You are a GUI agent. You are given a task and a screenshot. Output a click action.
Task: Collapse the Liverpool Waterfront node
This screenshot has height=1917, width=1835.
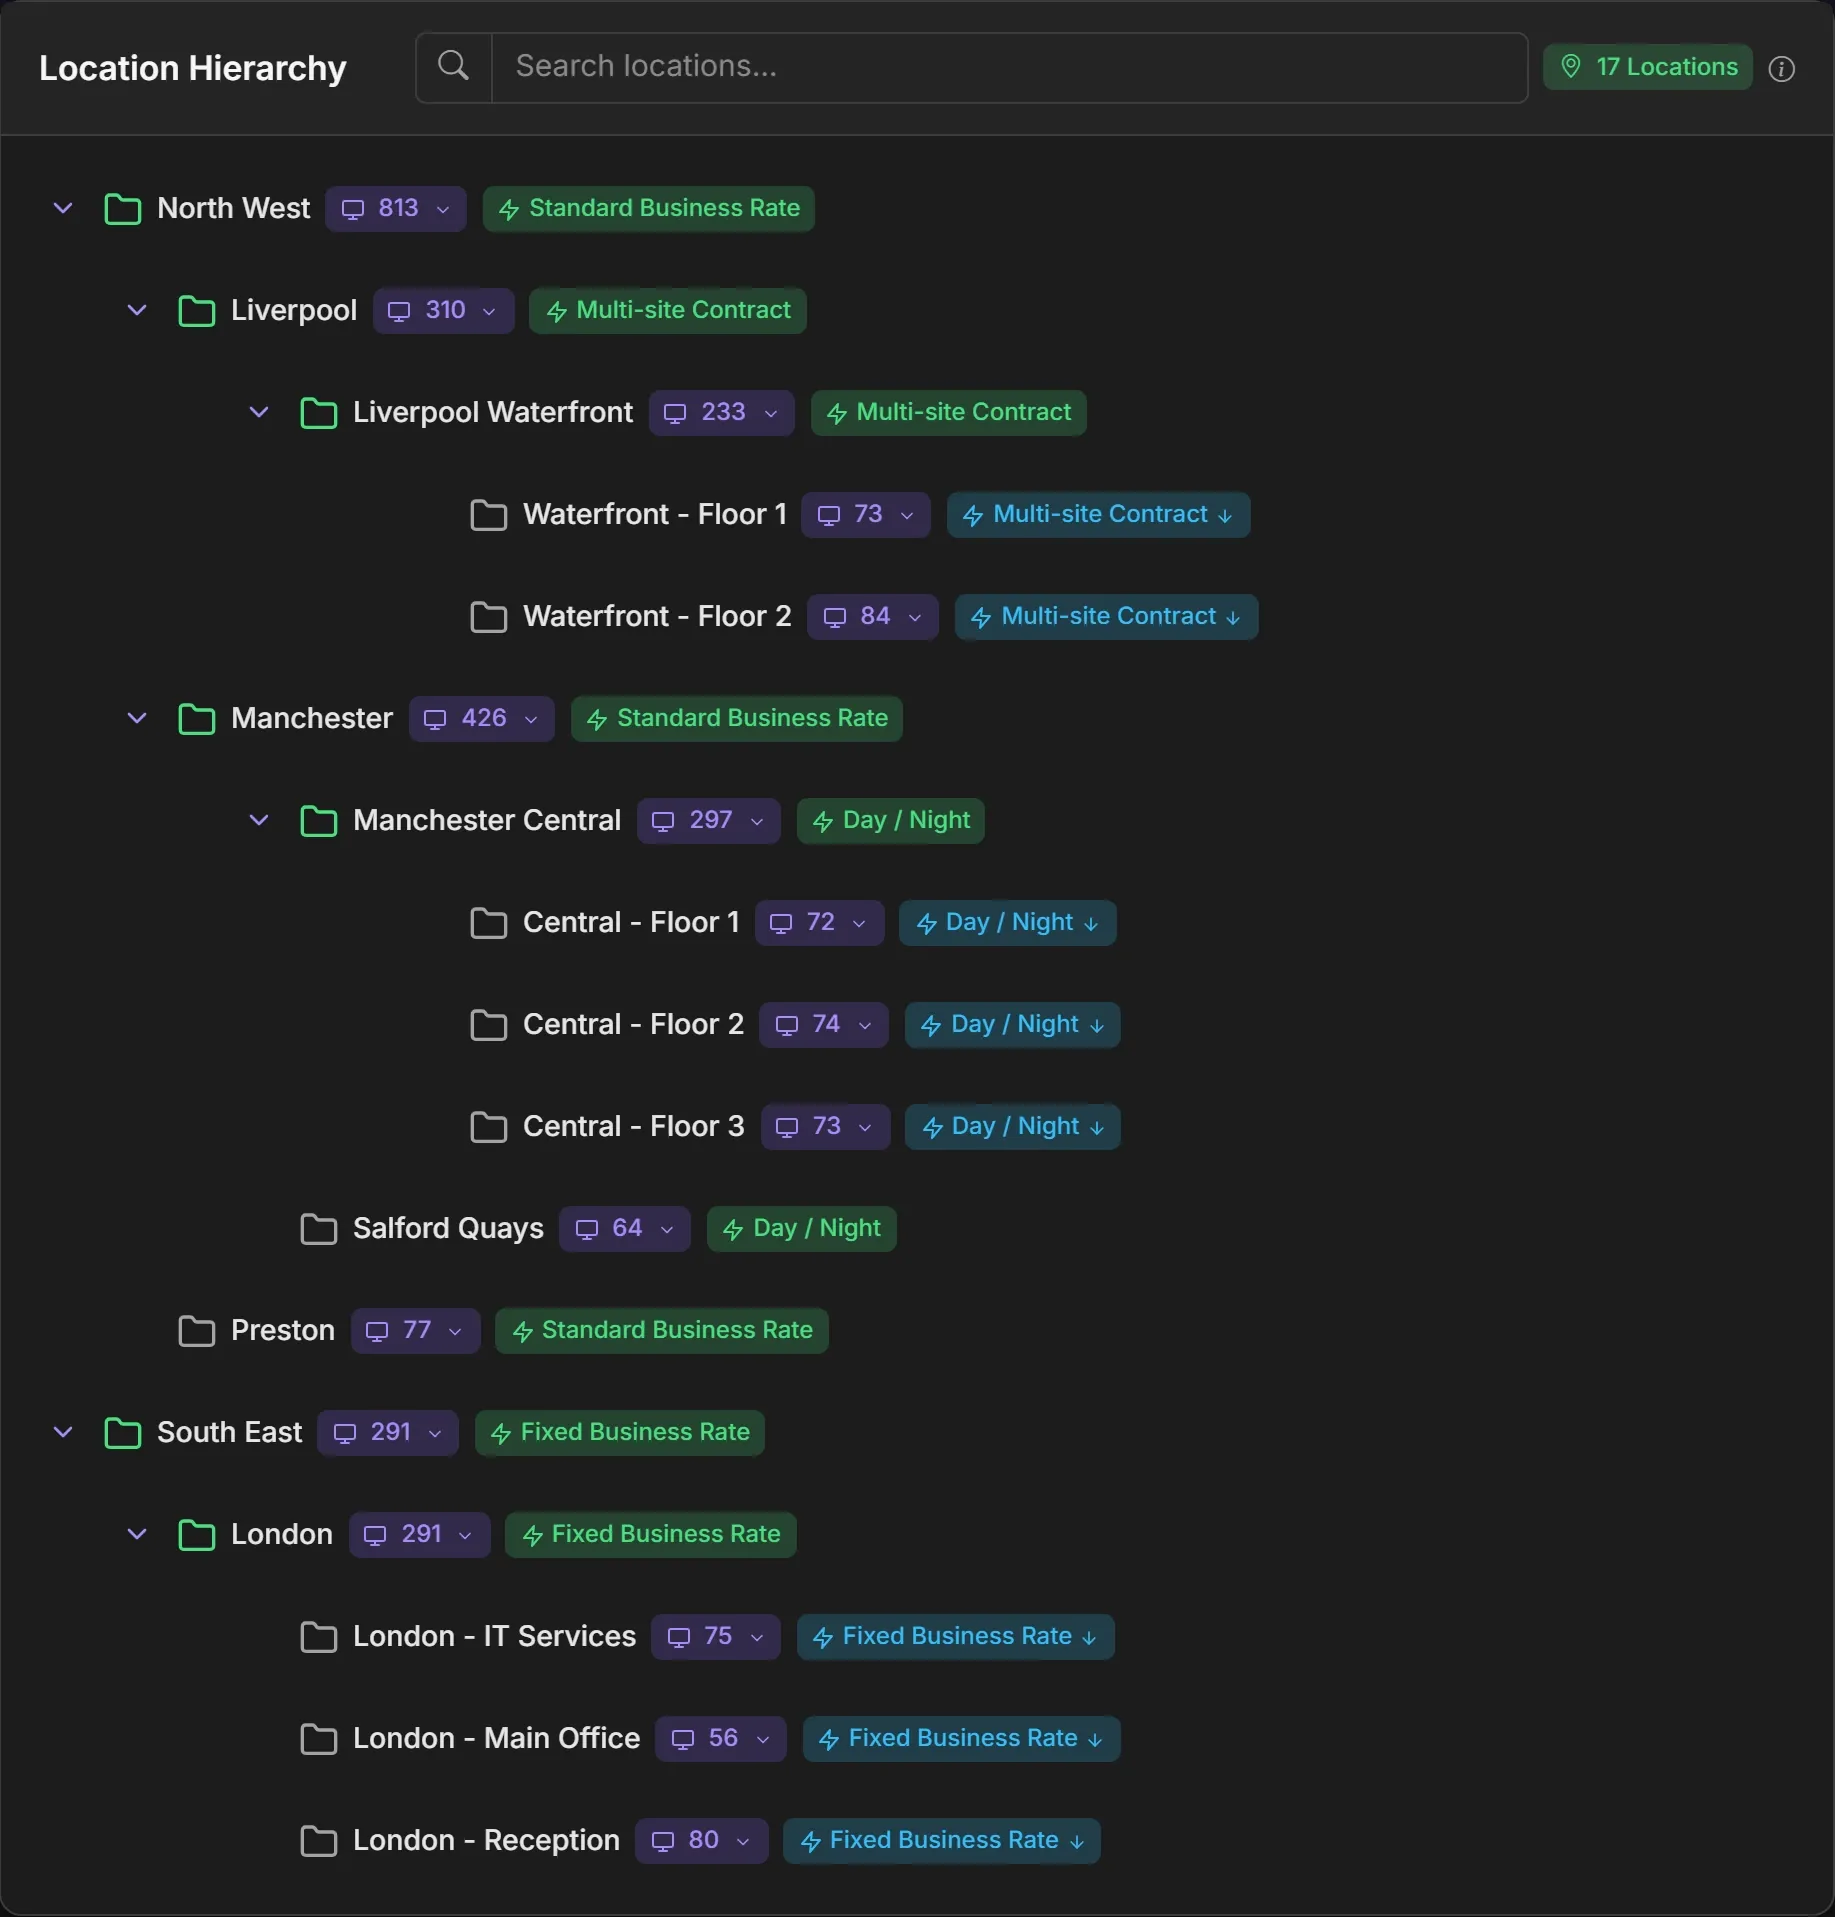tap(259, 412)
